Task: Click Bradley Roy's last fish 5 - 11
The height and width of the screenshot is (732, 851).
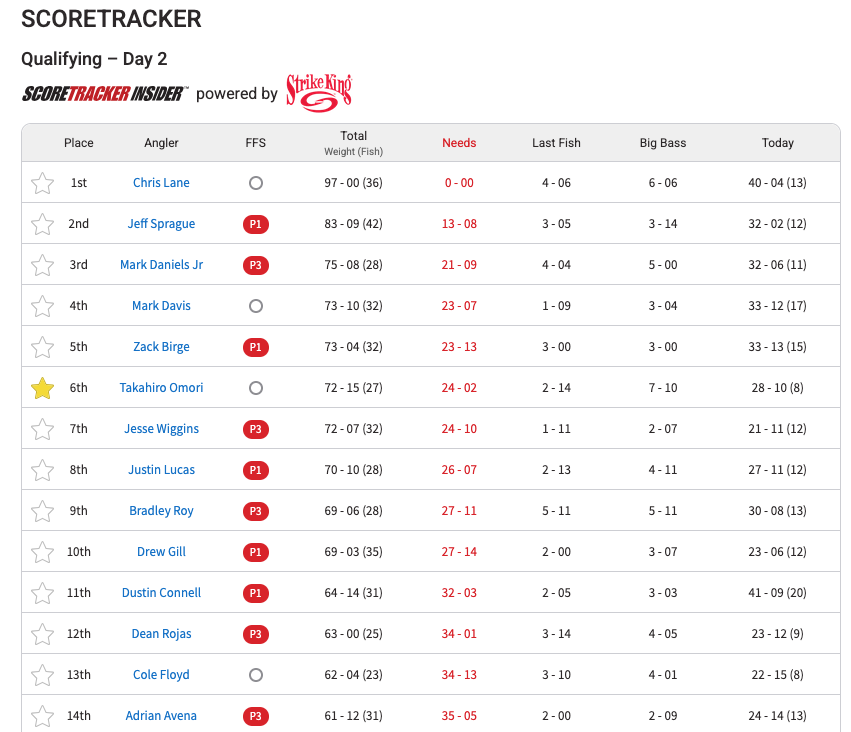Action: (556, 511)
